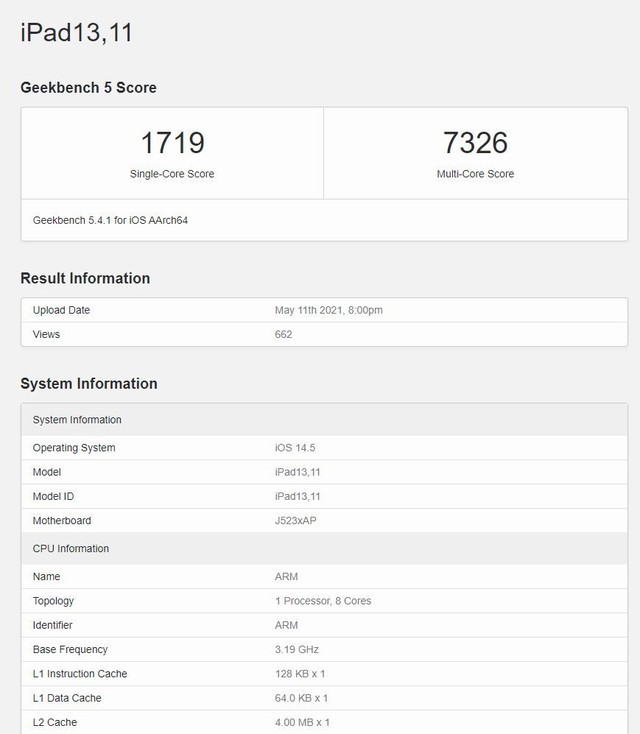640x734 pixels.
Task: Click the multi-core score value 7326
Action: pyautogui.click(x=475, y=142)
